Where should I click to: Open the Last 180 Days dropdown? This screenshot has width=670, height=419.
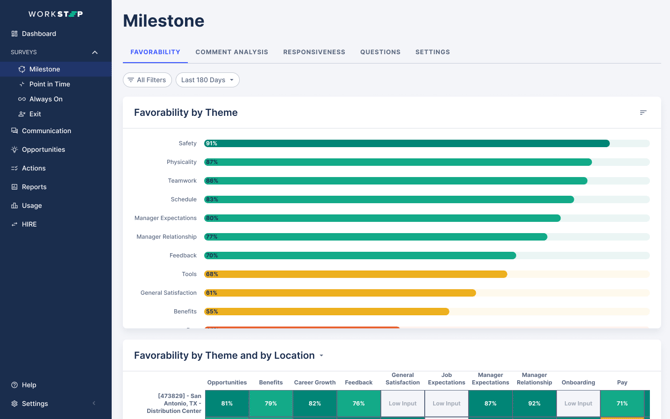pyautogui.click(x=207, y=80)
